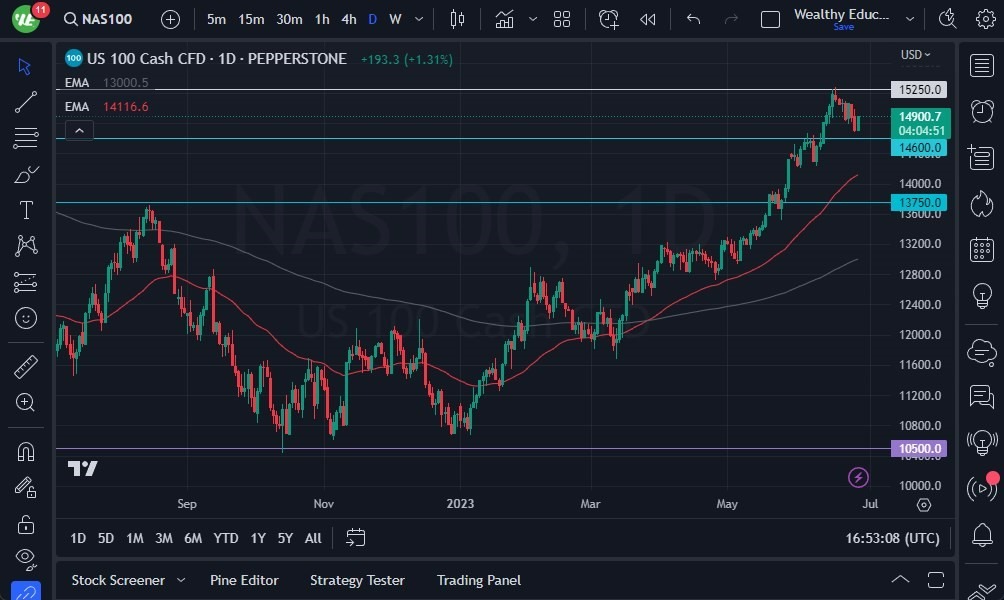
Task: Open the Trading Panel tab
Action: [x=478, y=580]
